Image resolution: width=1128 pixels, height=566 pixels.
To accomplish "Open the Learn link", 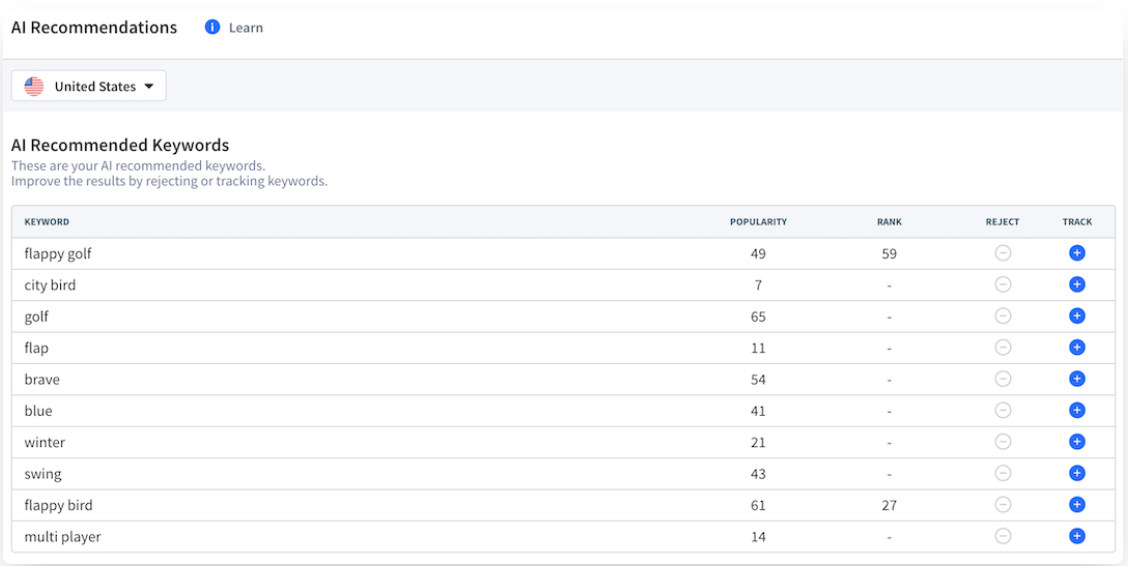I will point(246,28).
